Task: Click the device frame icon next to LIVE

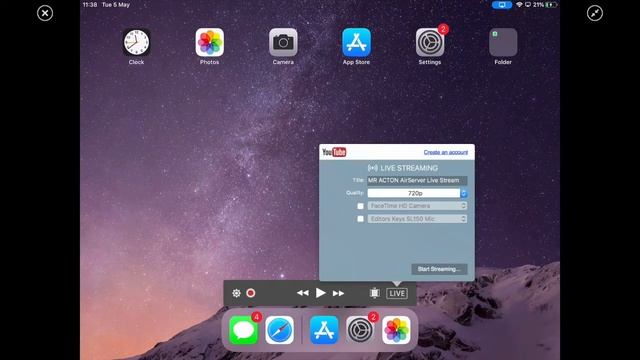Action: 374,293
